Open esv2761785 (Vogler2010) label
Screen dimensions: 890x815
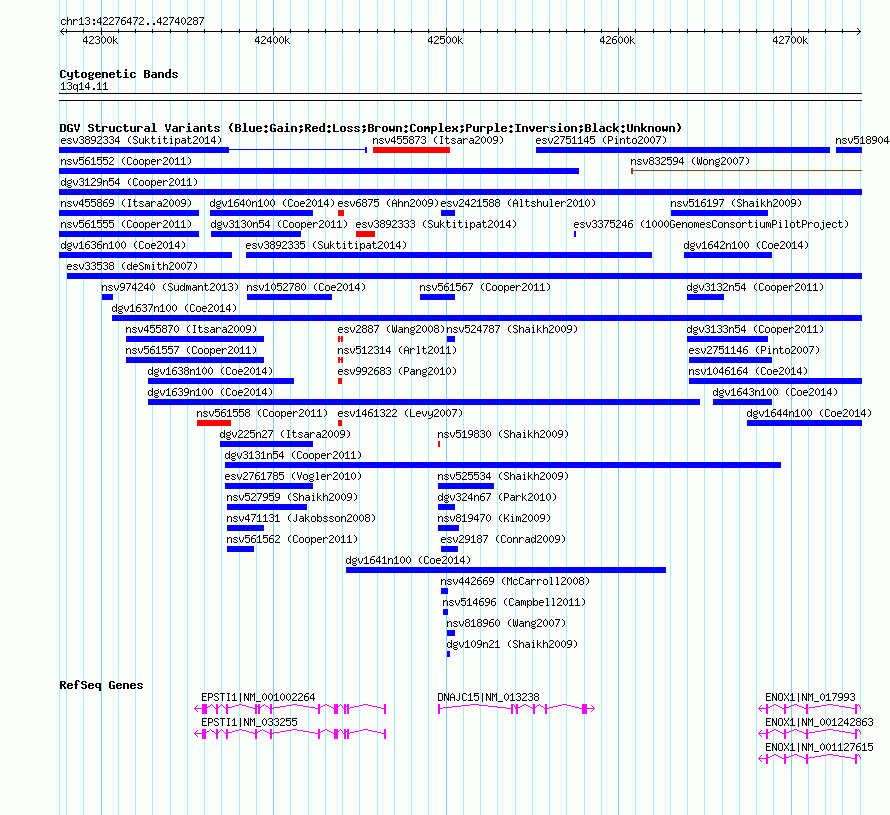point(293,476)
